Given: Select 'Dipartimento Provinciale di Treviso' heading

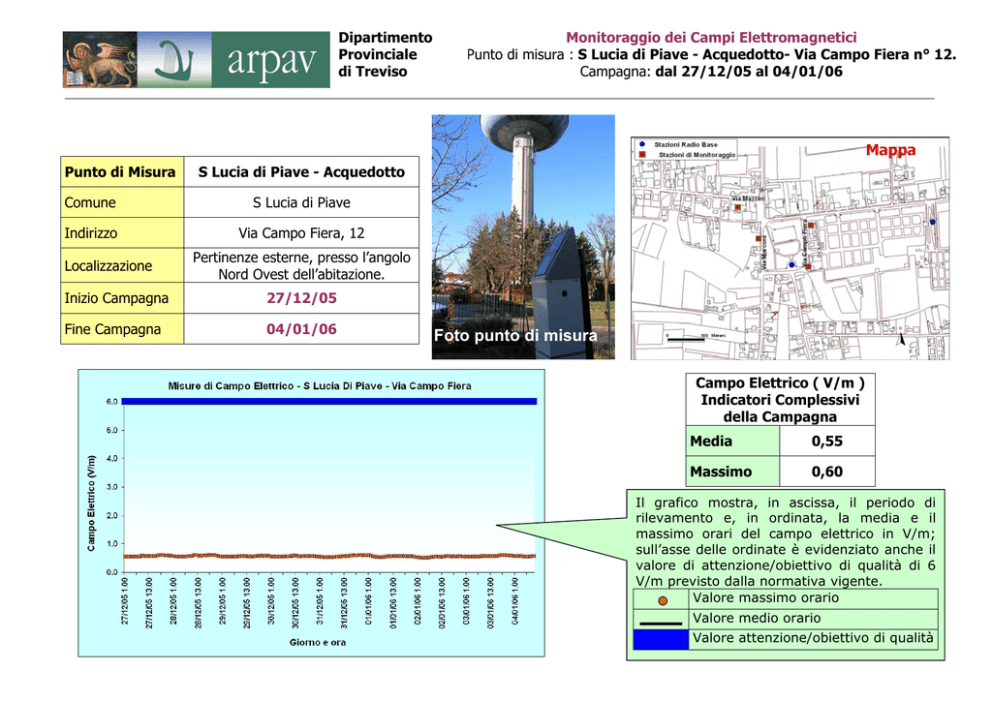Looking at the screenshot, I should [385, 54].
